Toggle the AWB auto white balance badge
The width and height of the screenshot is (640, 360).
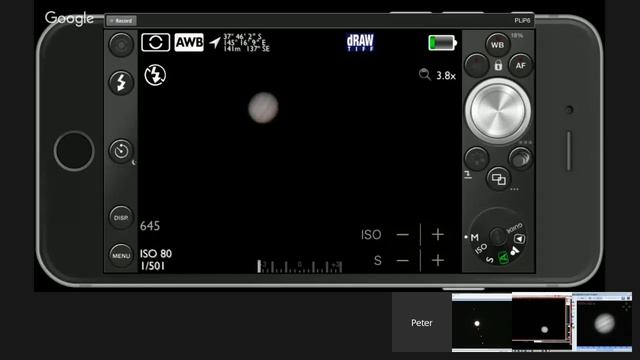tap(189, 42)
